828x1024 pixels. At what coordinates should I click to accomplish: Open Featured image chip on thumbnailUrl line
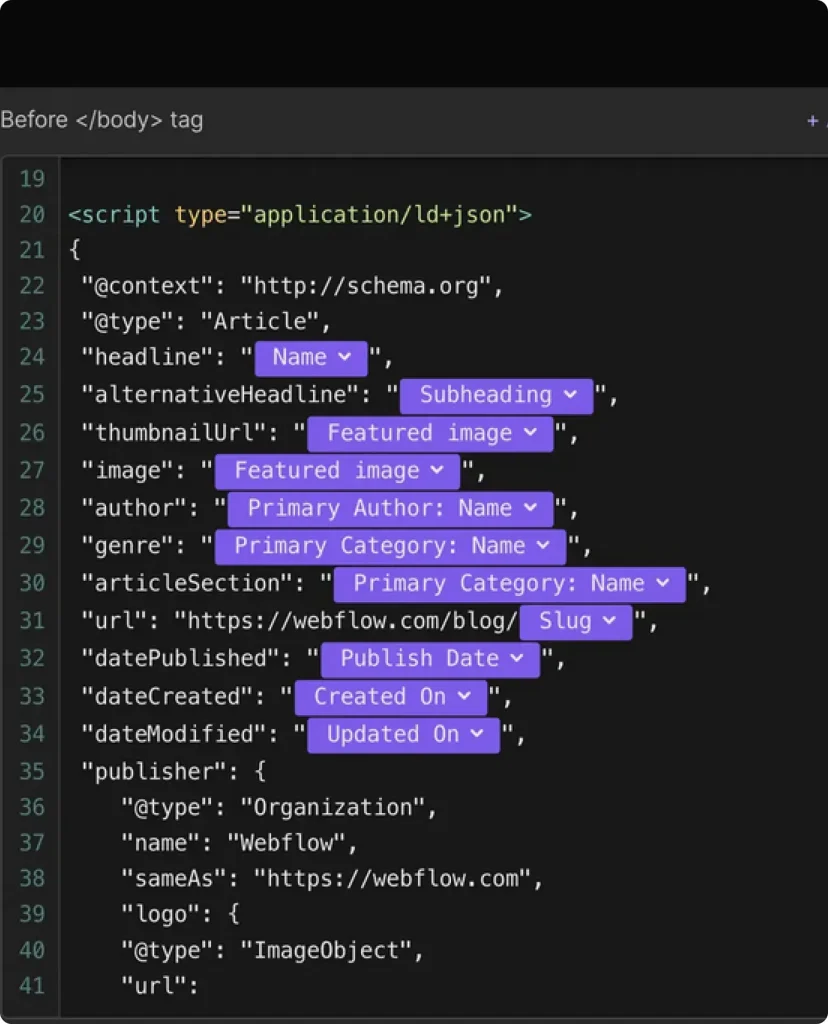[x=430, y=433]
